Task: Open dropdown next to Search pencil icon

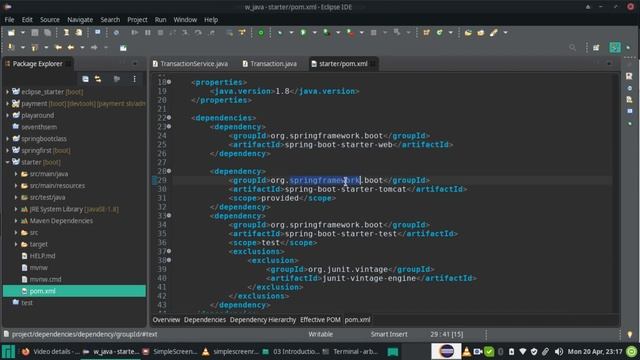Action: (505, 33)
